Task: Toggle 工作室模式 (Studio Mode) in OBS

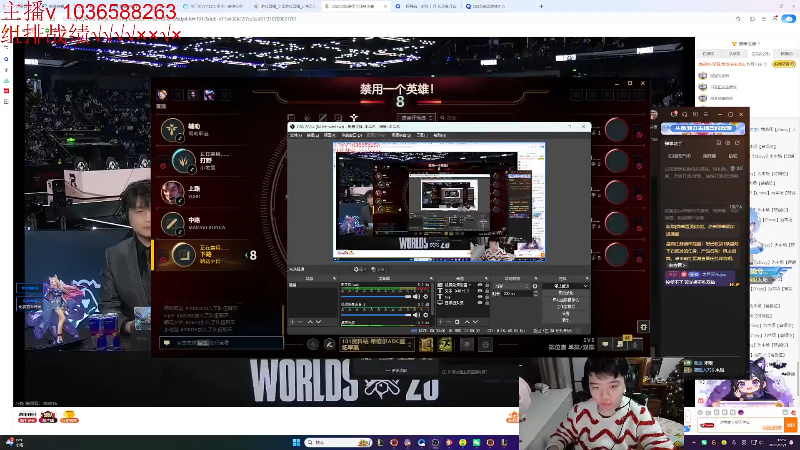Action: tap(566, 307)
